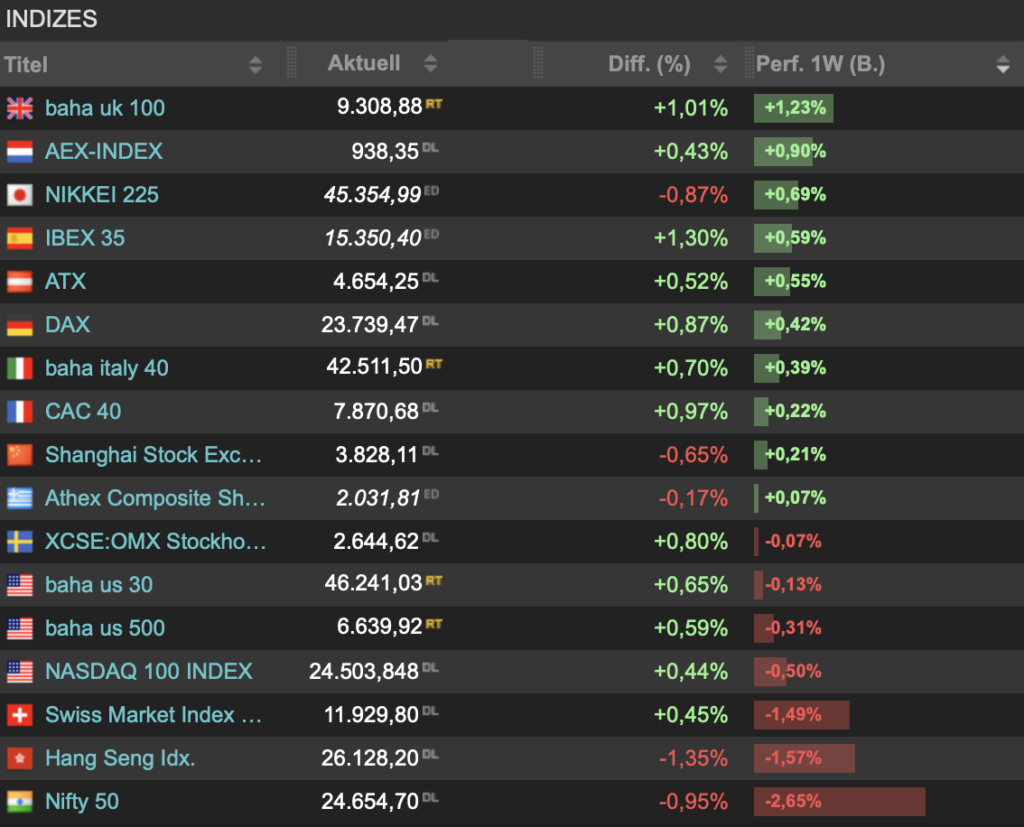Click the Greek flag beside Athex Composite

pos(20,498)
